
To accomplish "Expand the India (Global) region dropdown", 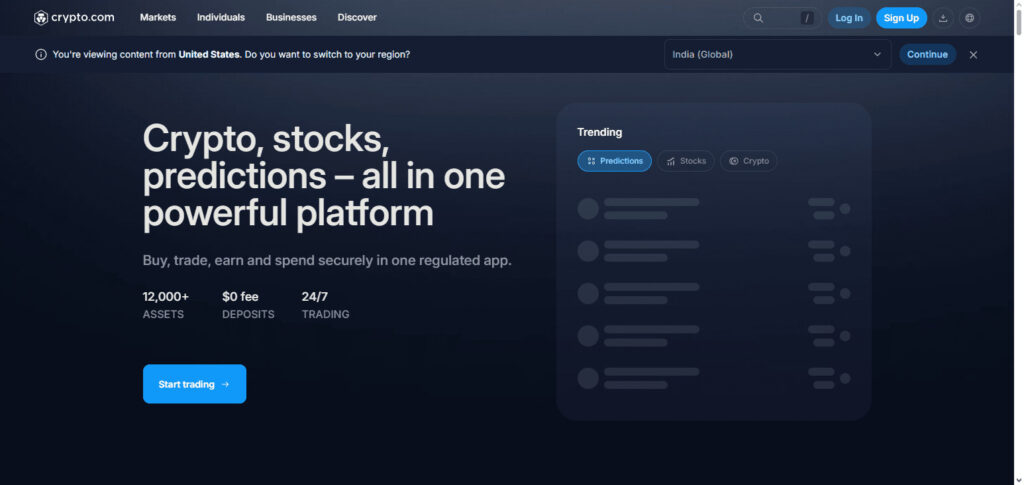I will click(x=777, y=55).
